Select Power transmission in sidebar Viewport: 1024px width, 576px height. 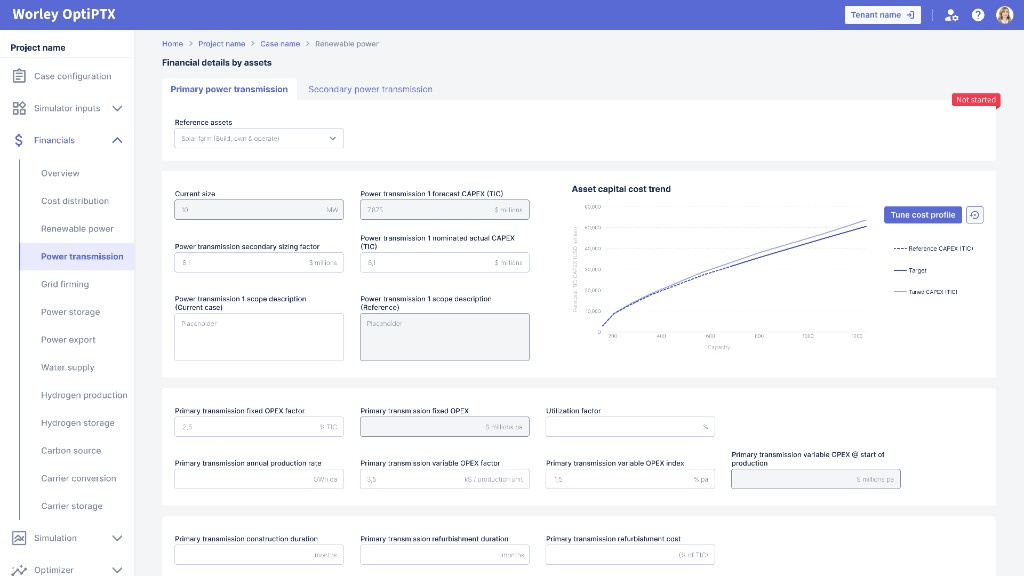77,257
